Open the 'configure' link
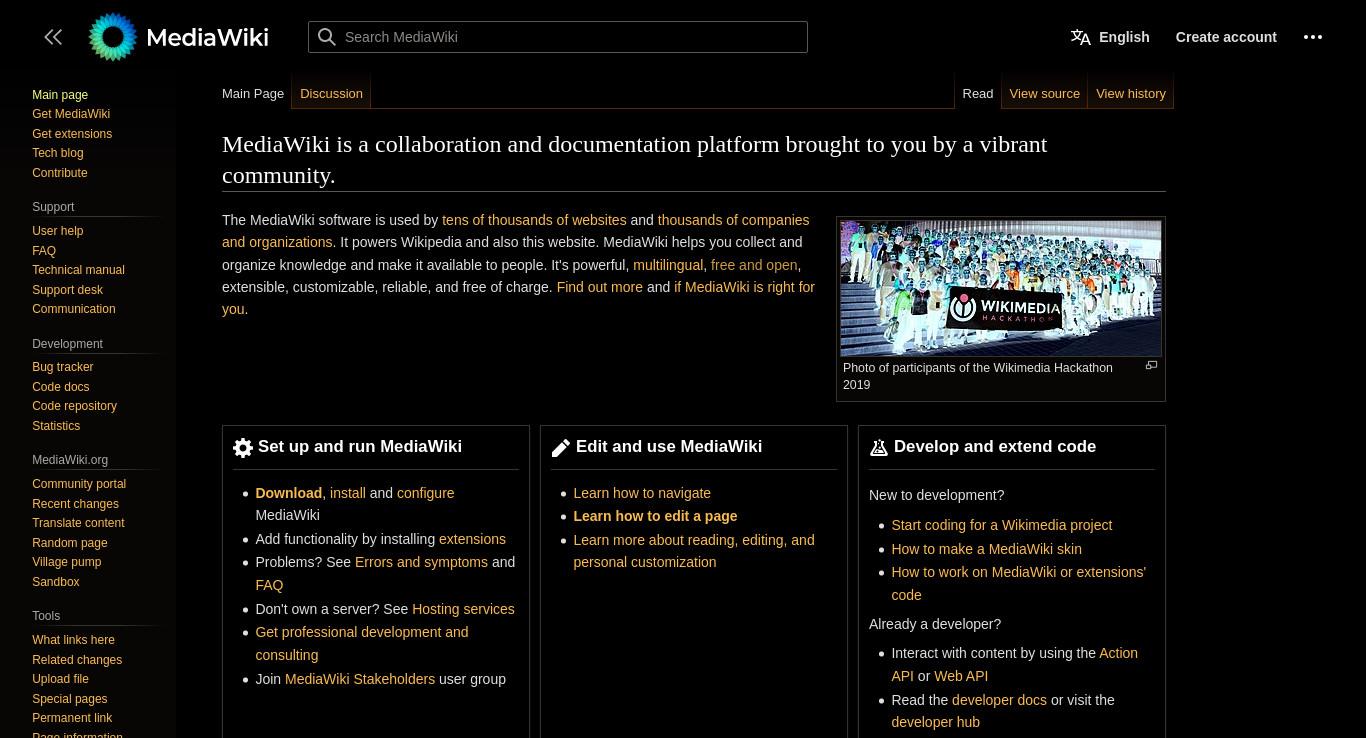 click(x=426, y=493)
